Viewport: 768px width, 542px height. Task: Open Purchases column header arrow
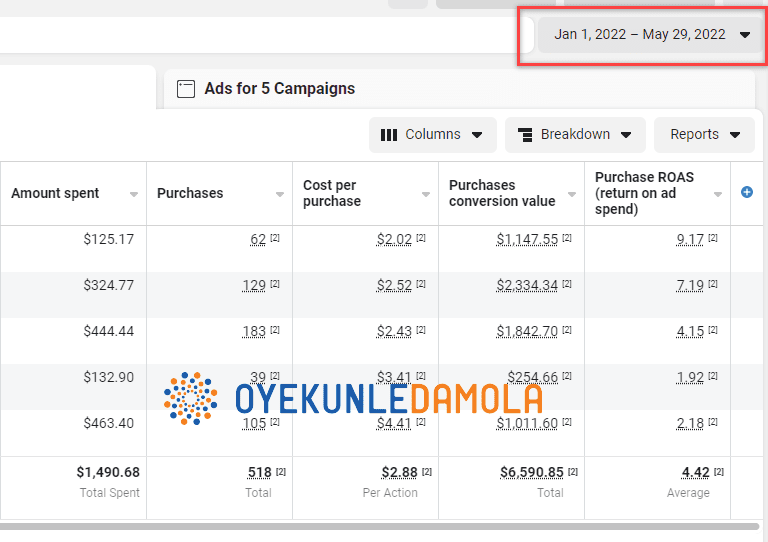[280, 194]
